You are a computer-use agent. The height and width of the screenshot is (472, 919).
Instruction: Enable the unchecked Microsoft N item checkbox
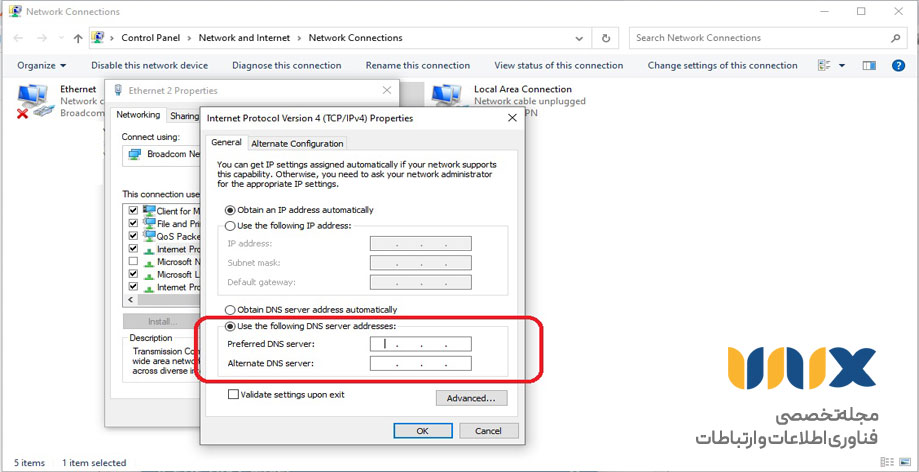tap(133, 262)
